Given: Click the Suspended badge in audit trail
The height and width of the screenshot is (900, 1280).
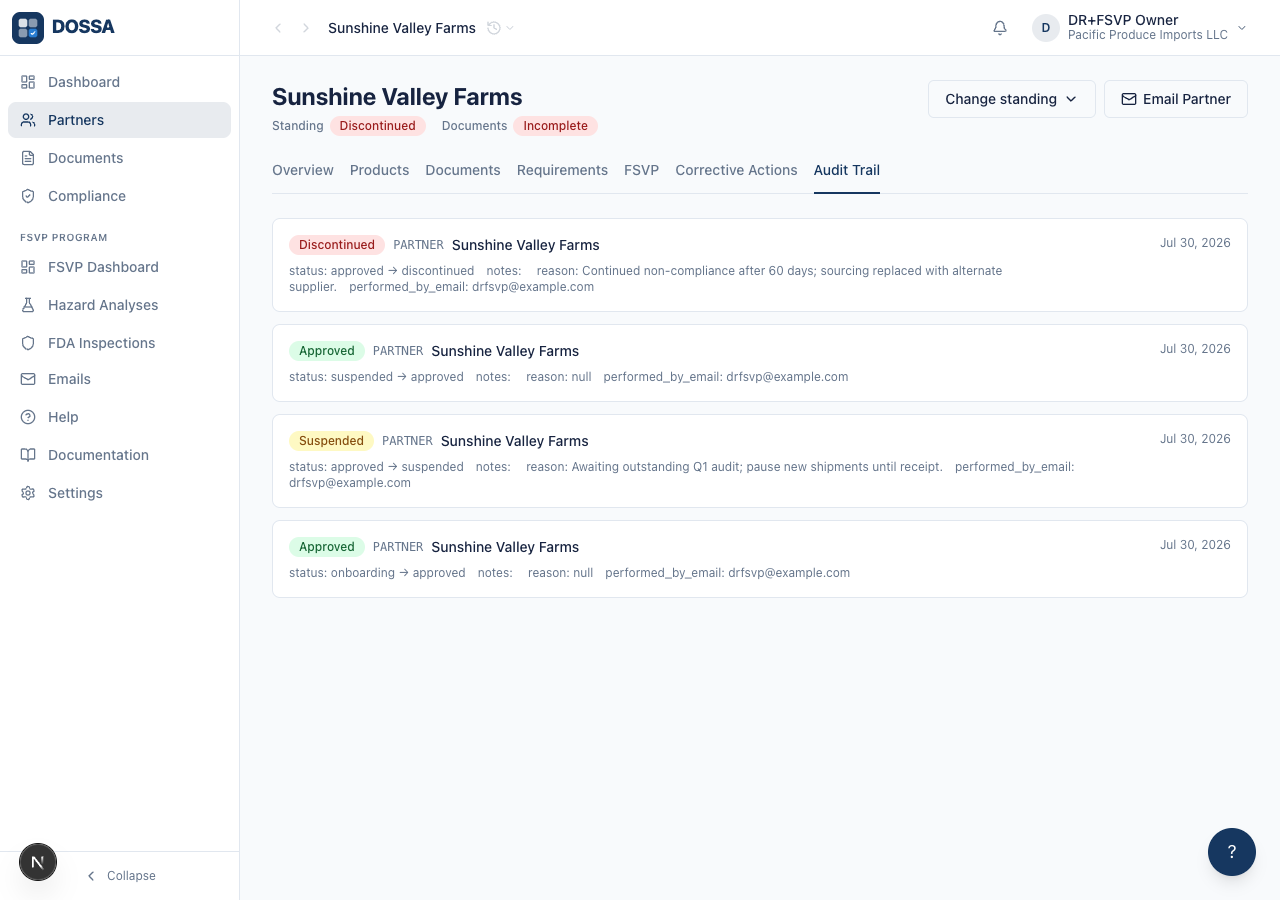Looking at the screenshot, I should point(331,441).
